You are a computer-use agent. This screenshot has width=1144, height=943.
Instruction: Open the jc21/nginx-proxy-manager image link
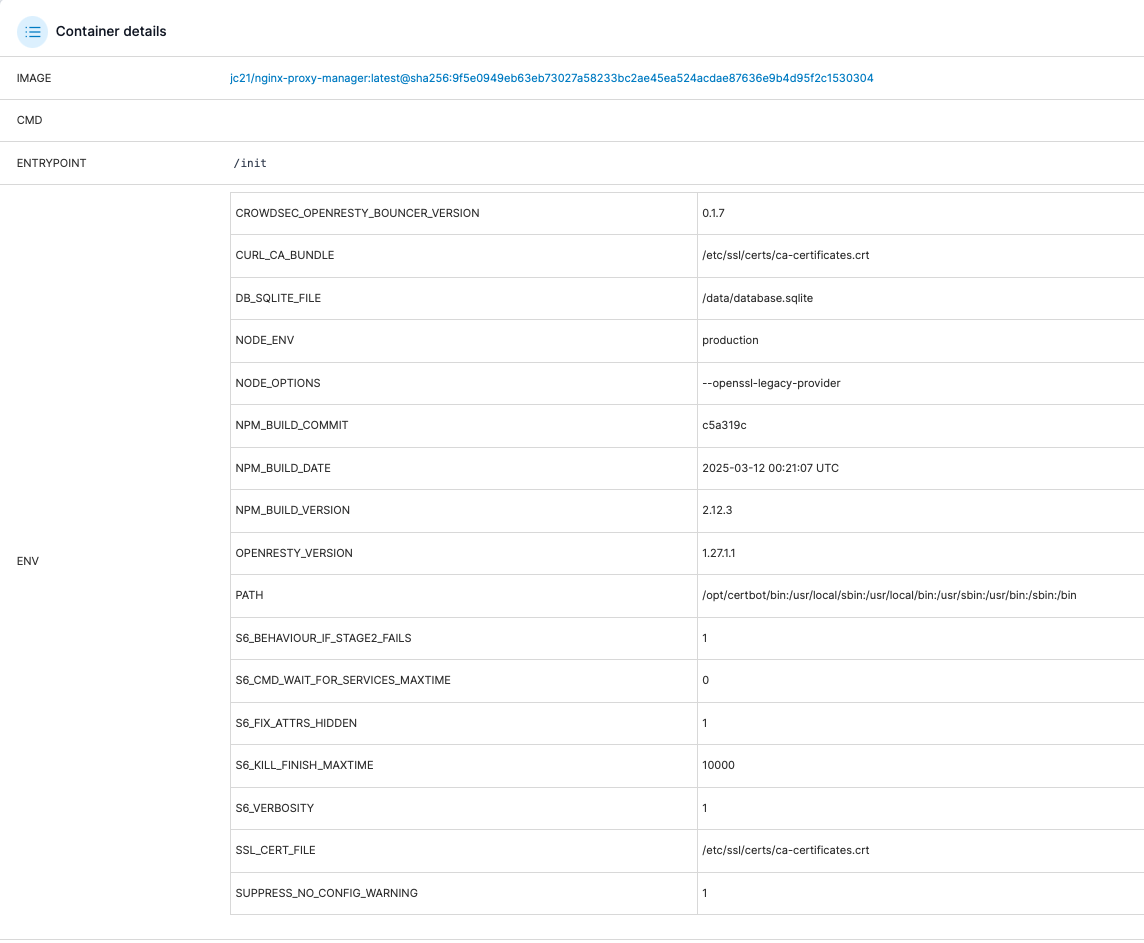click(x=551, y=78)
